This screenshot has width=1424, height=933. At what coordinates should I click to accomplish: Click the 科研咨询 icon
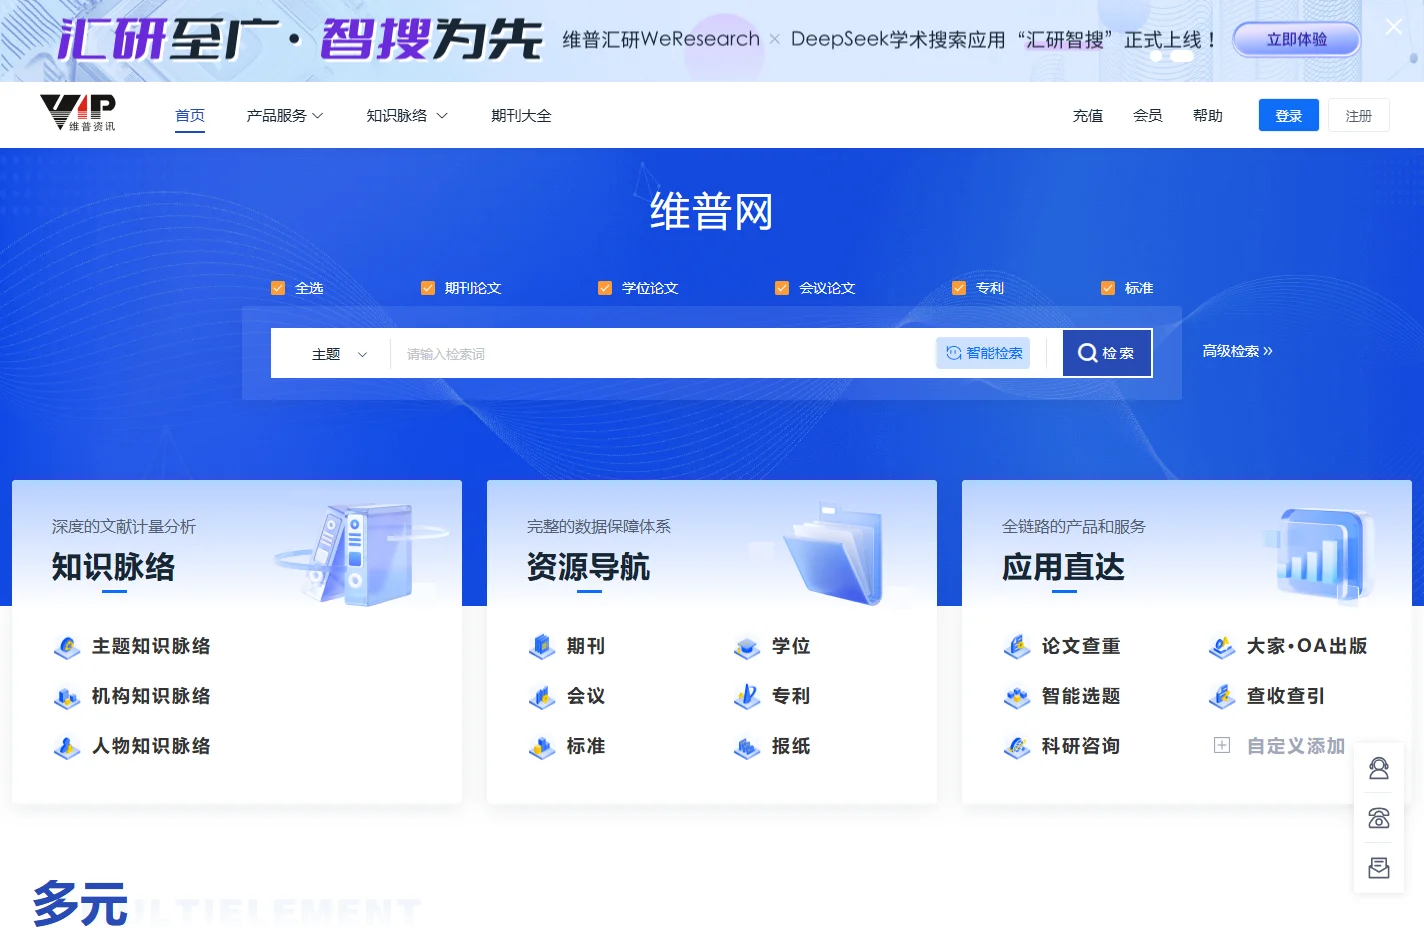pyautogui.click(x=1017, y=747)
